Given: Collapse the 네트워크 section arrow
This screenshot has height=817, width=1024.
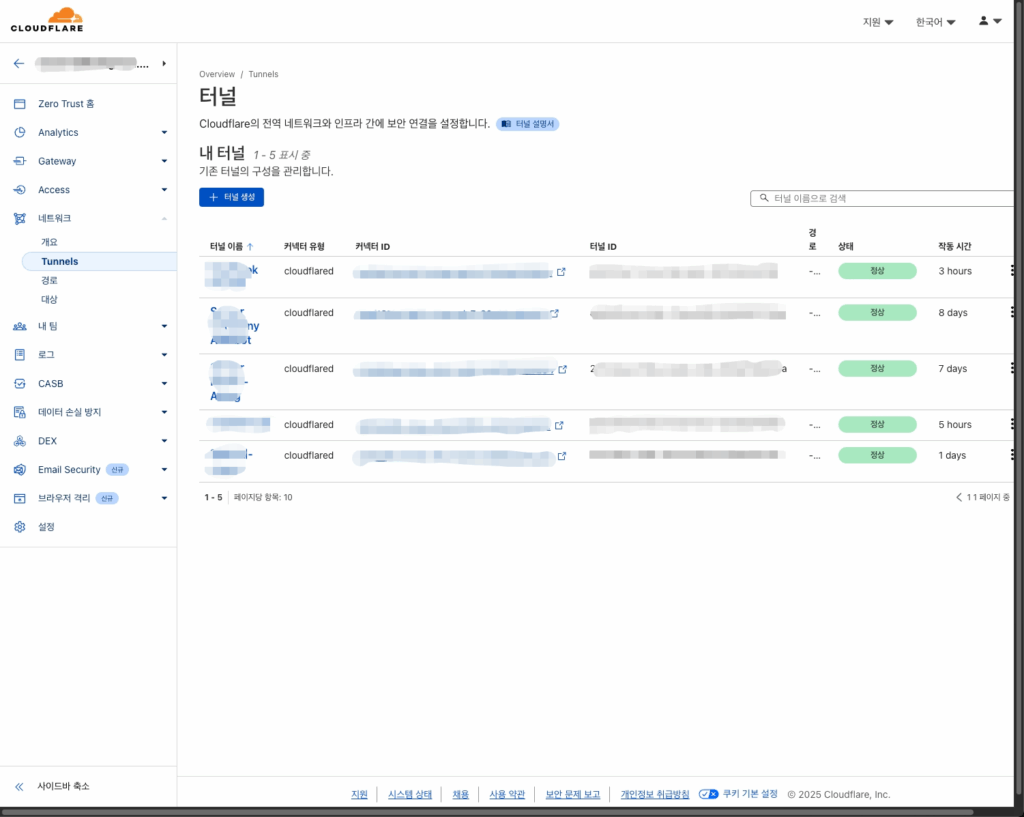Looking at the screenshot, I should [x=165, y=219].
